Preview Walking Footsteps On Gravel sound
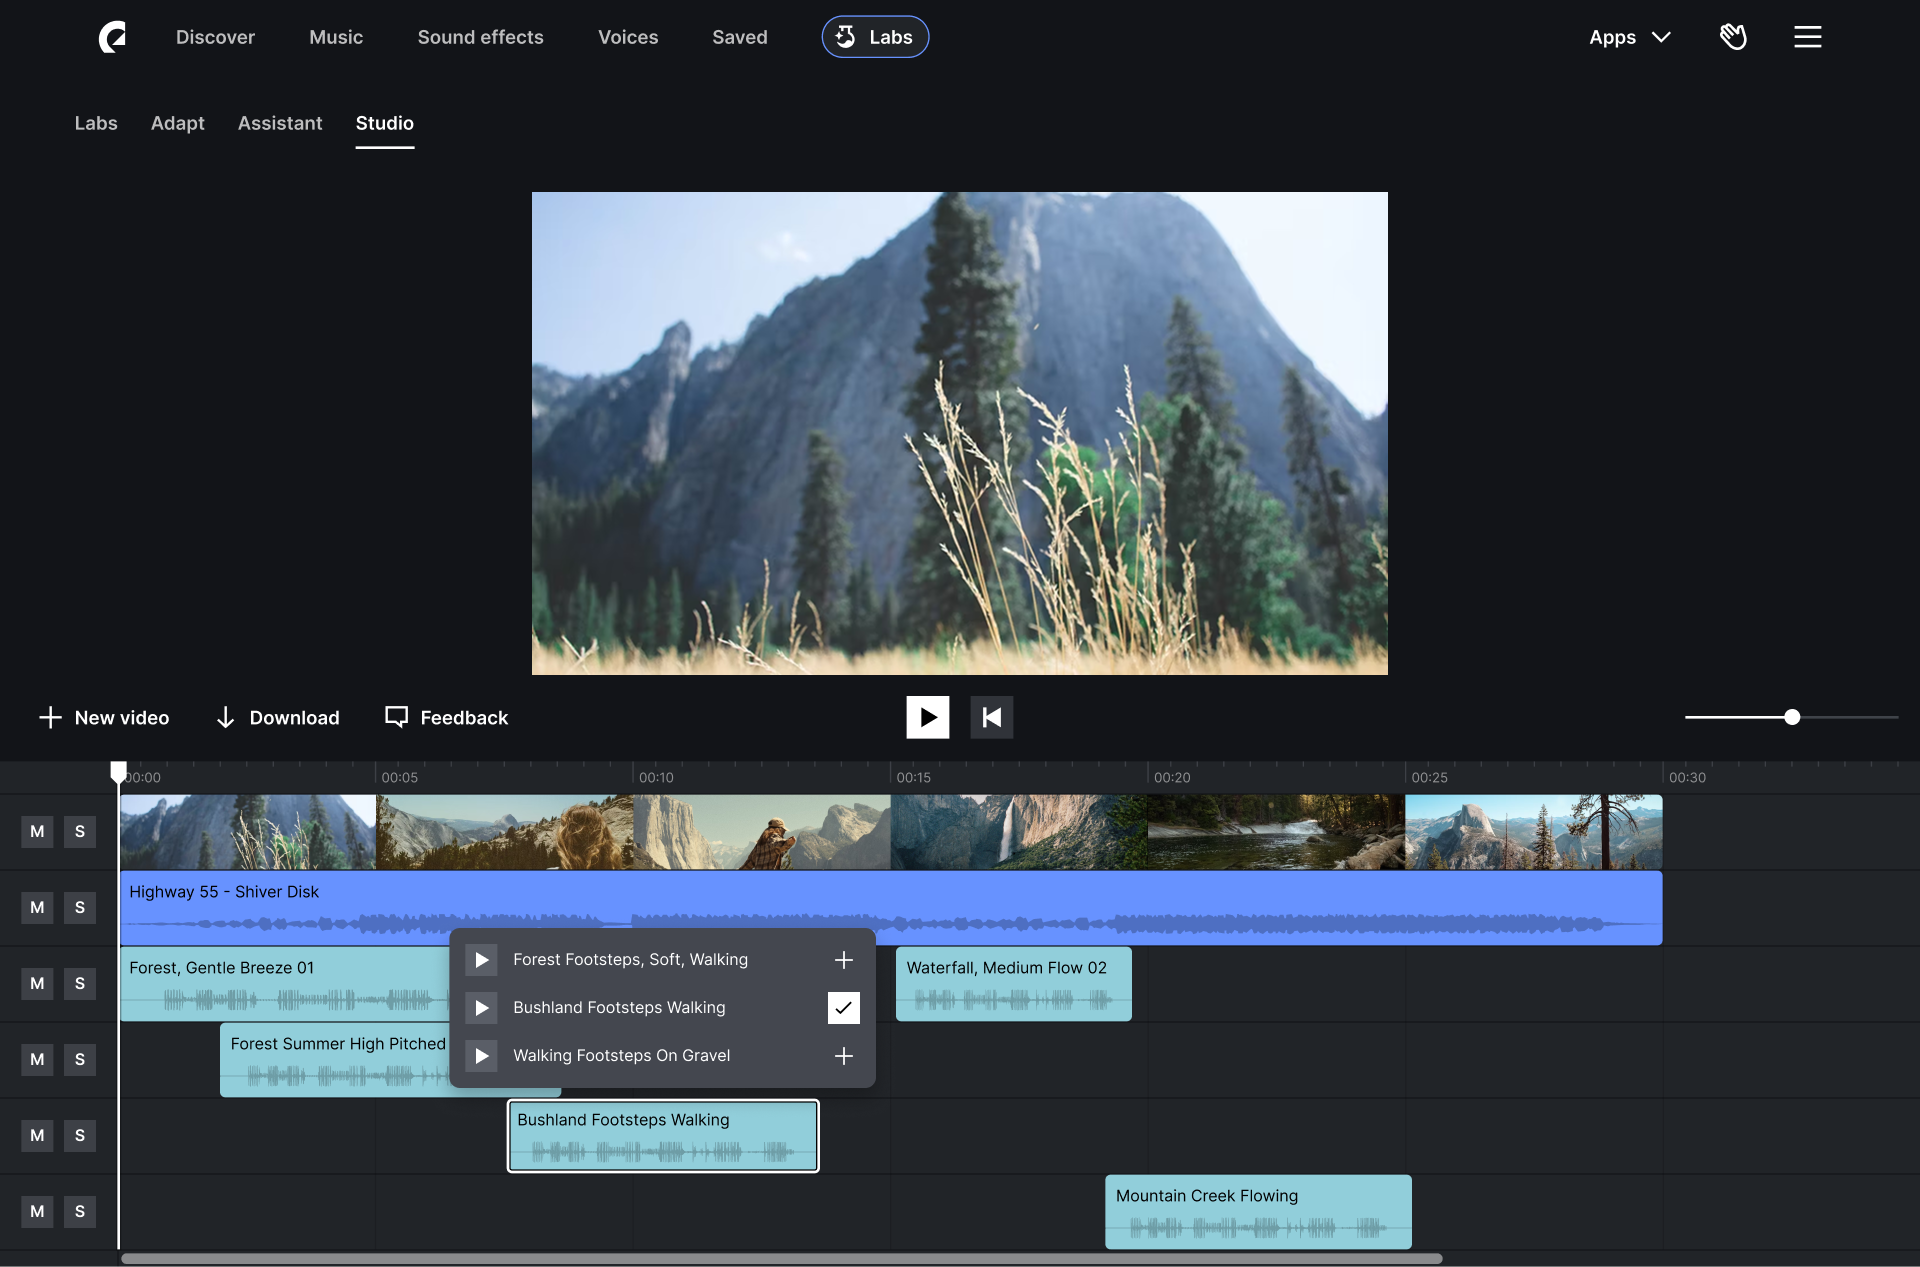This screenshot has width=1920, height=1267. click(x=481, y=1056)
